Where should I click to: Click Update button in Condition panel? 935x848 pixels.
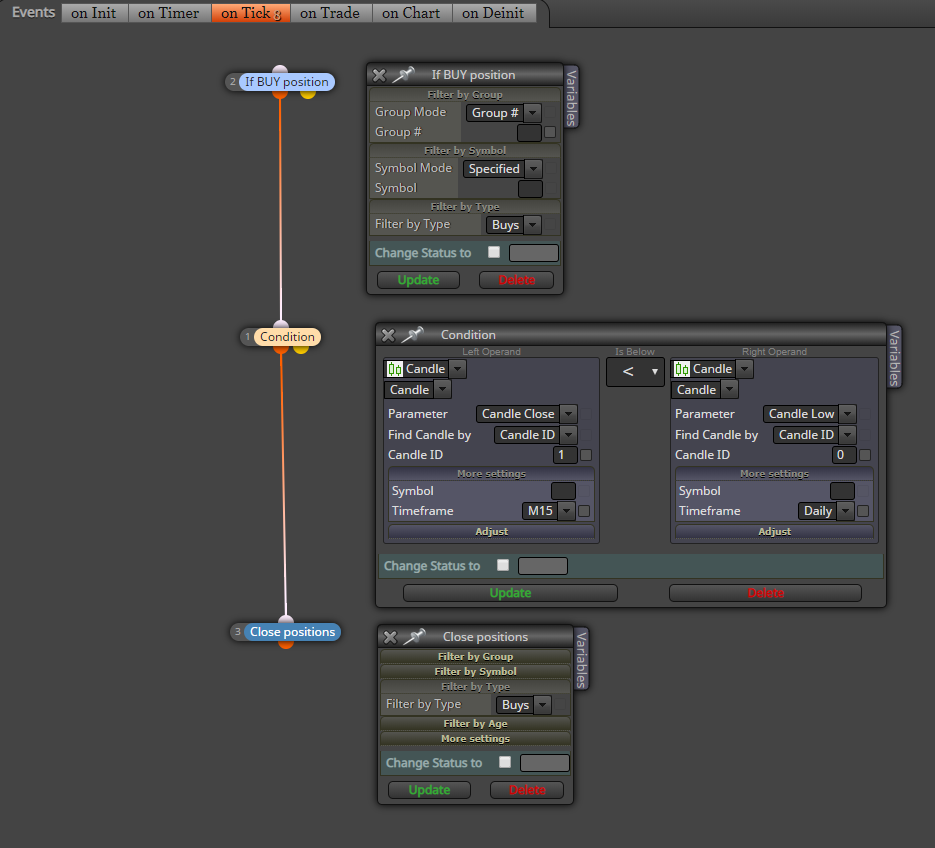pos(510,593)
